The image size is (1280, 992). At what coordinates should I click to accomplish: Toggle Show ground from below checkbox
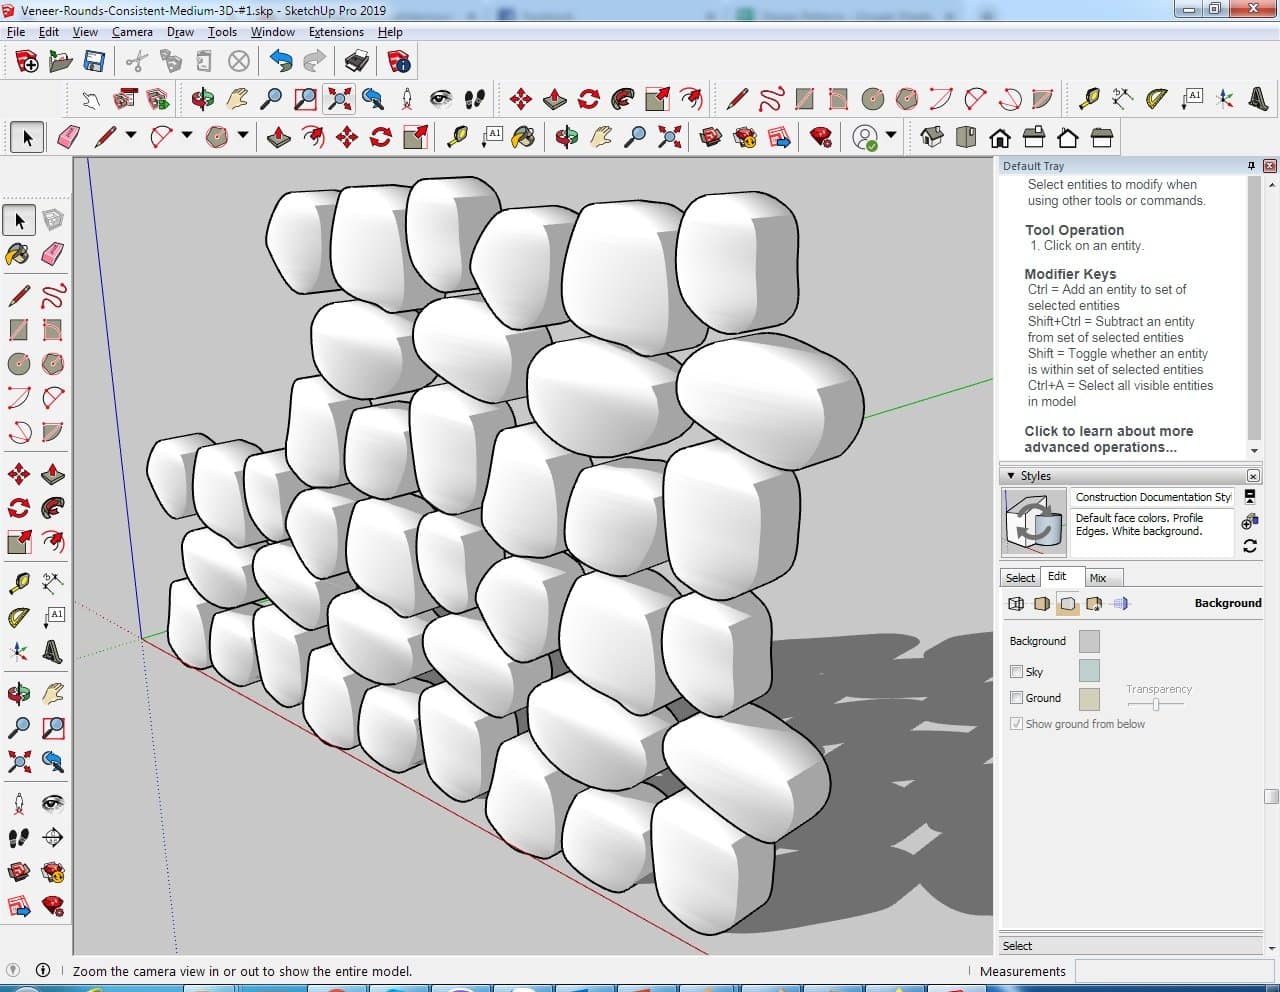click(x=1016, y=724)
